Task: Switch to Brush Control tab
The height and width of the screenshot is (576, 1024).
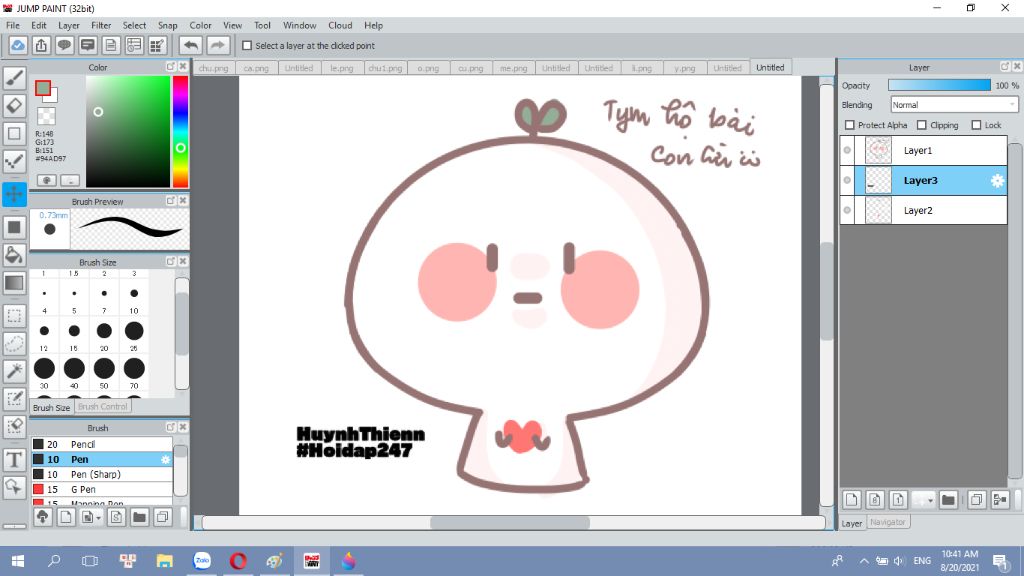Action: coord(103,406)
